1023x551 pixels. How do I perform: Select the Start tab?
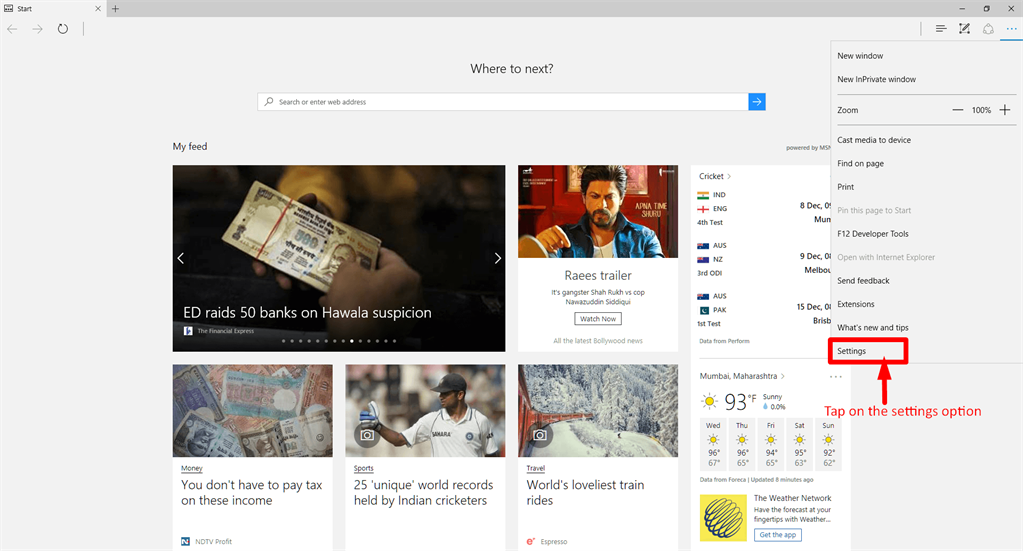click(52, 8)
